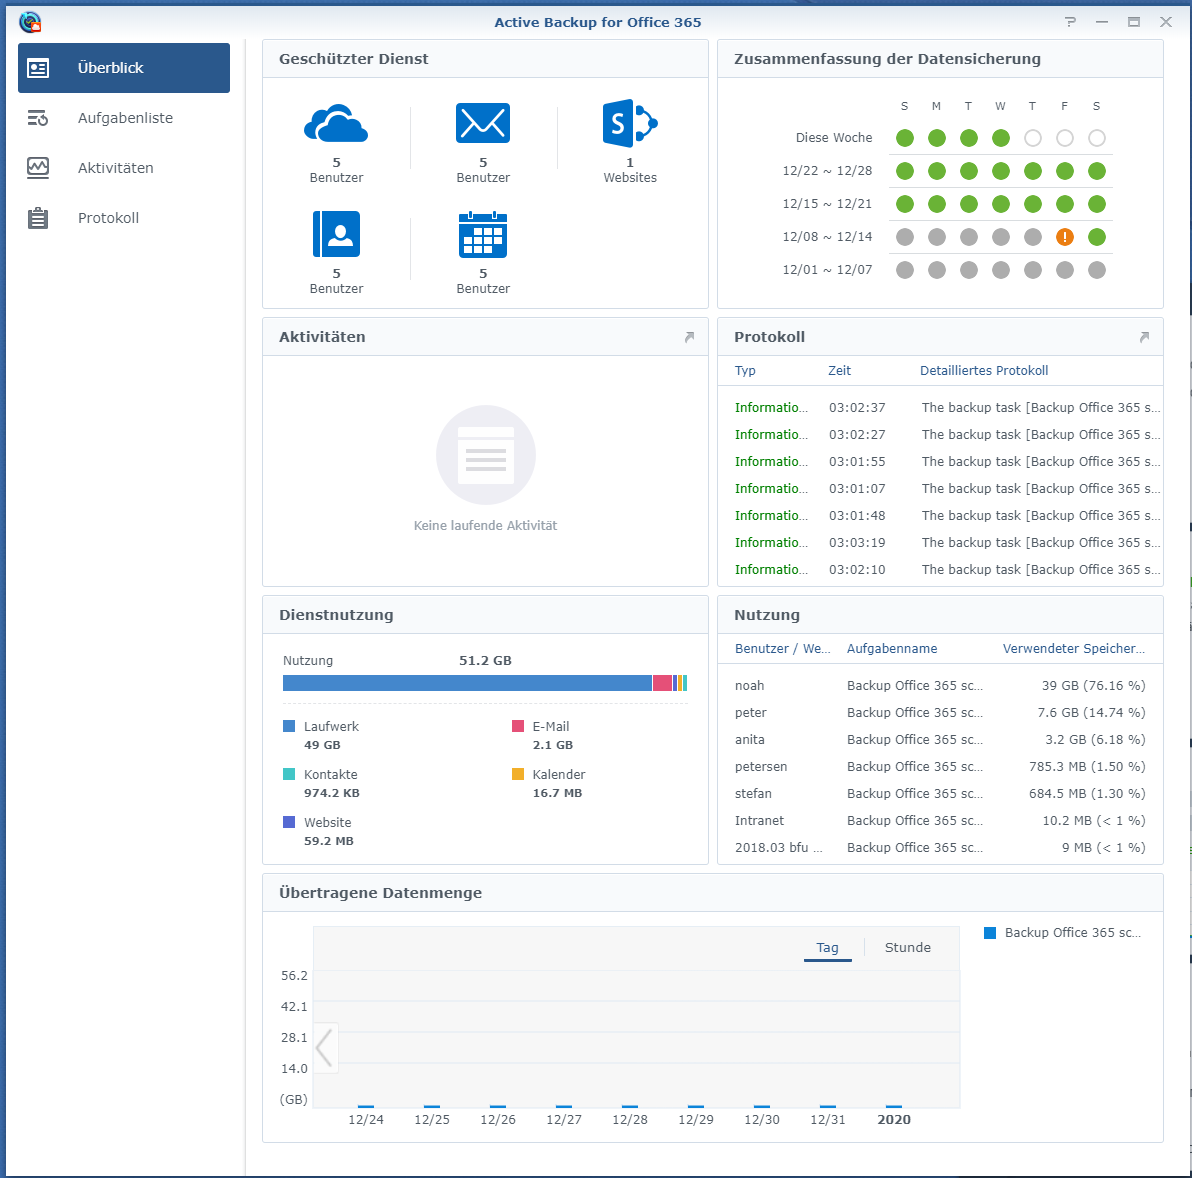Screen dimensions: 1192x1178
Task: Select the log entry at 03:02:37
Action: [940, 408]
